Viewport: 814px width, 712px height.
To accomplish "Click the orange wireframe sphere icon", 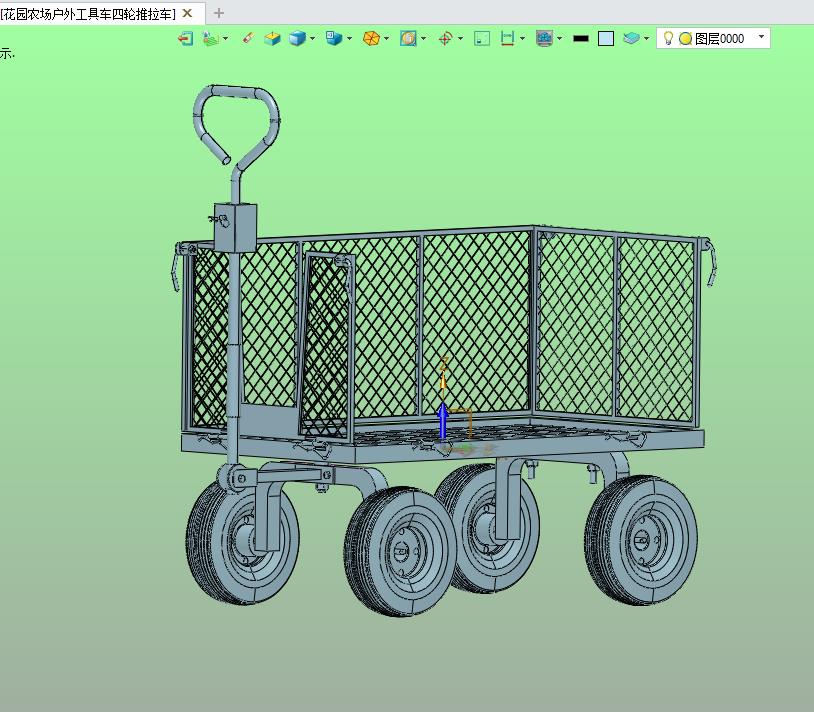I will 370,38.
